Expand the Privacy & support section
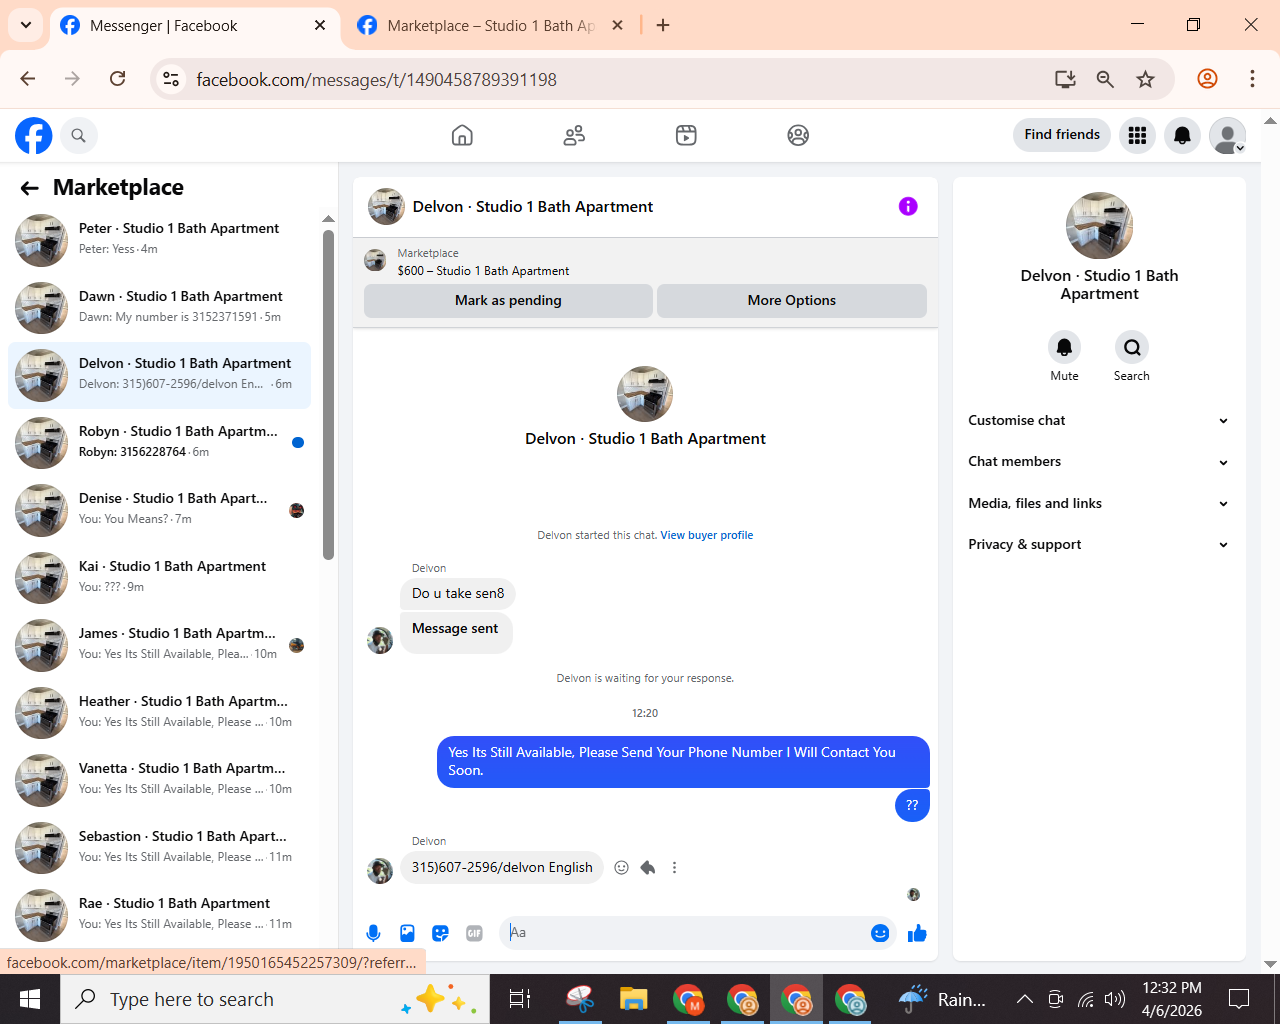This screenshot has width=1280, height=1024. pos(1099,545)
